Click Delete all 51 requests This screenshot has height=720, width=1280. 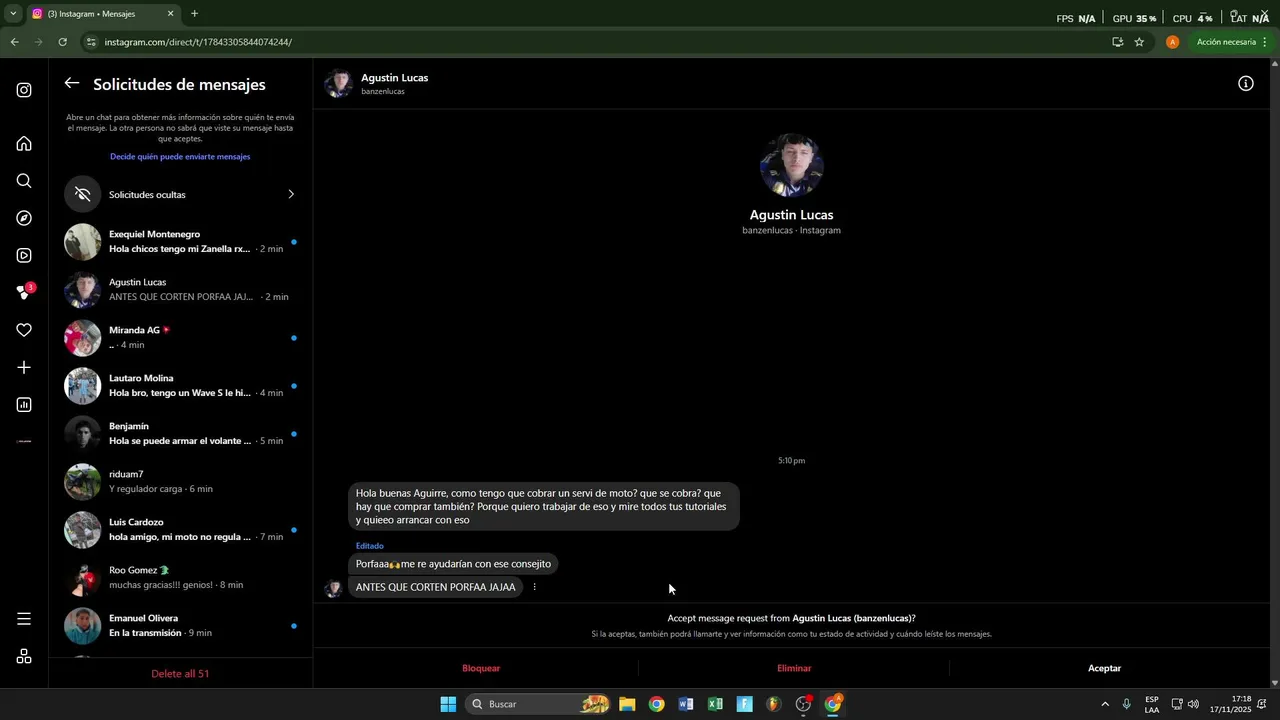click(x=180, y=674)
